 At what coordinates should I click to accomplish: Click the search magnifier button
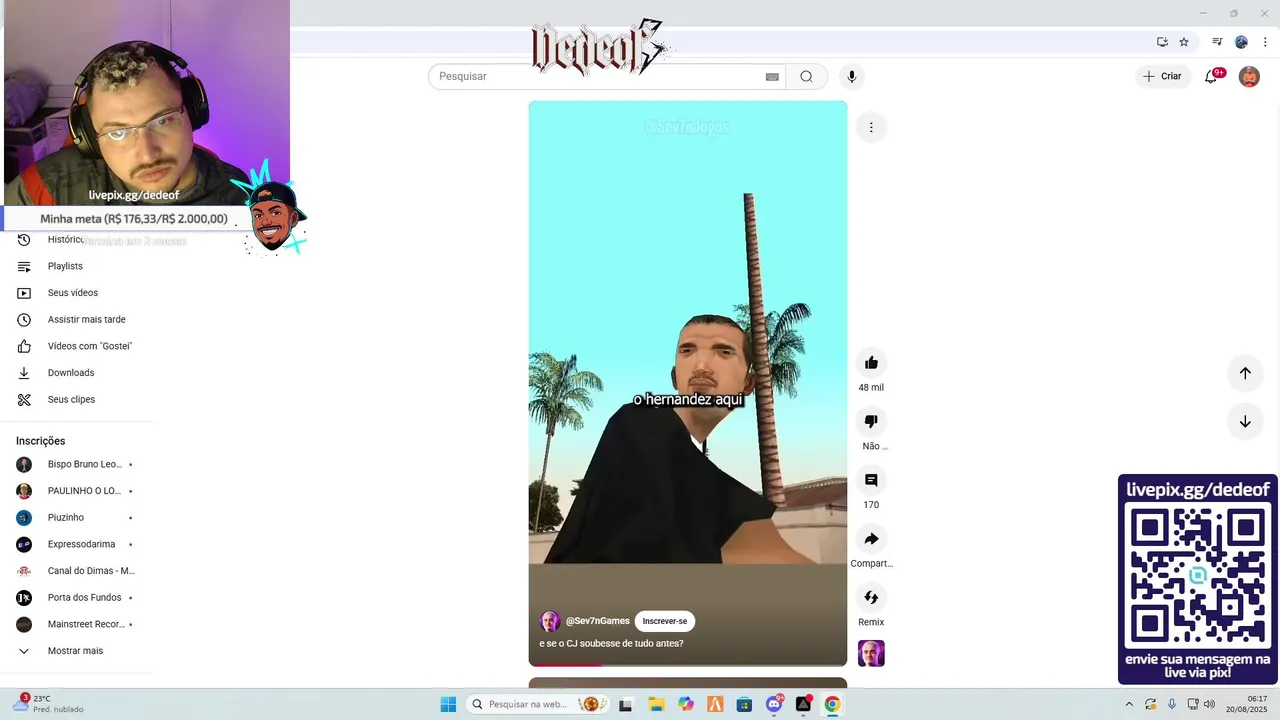coord(806,76)
